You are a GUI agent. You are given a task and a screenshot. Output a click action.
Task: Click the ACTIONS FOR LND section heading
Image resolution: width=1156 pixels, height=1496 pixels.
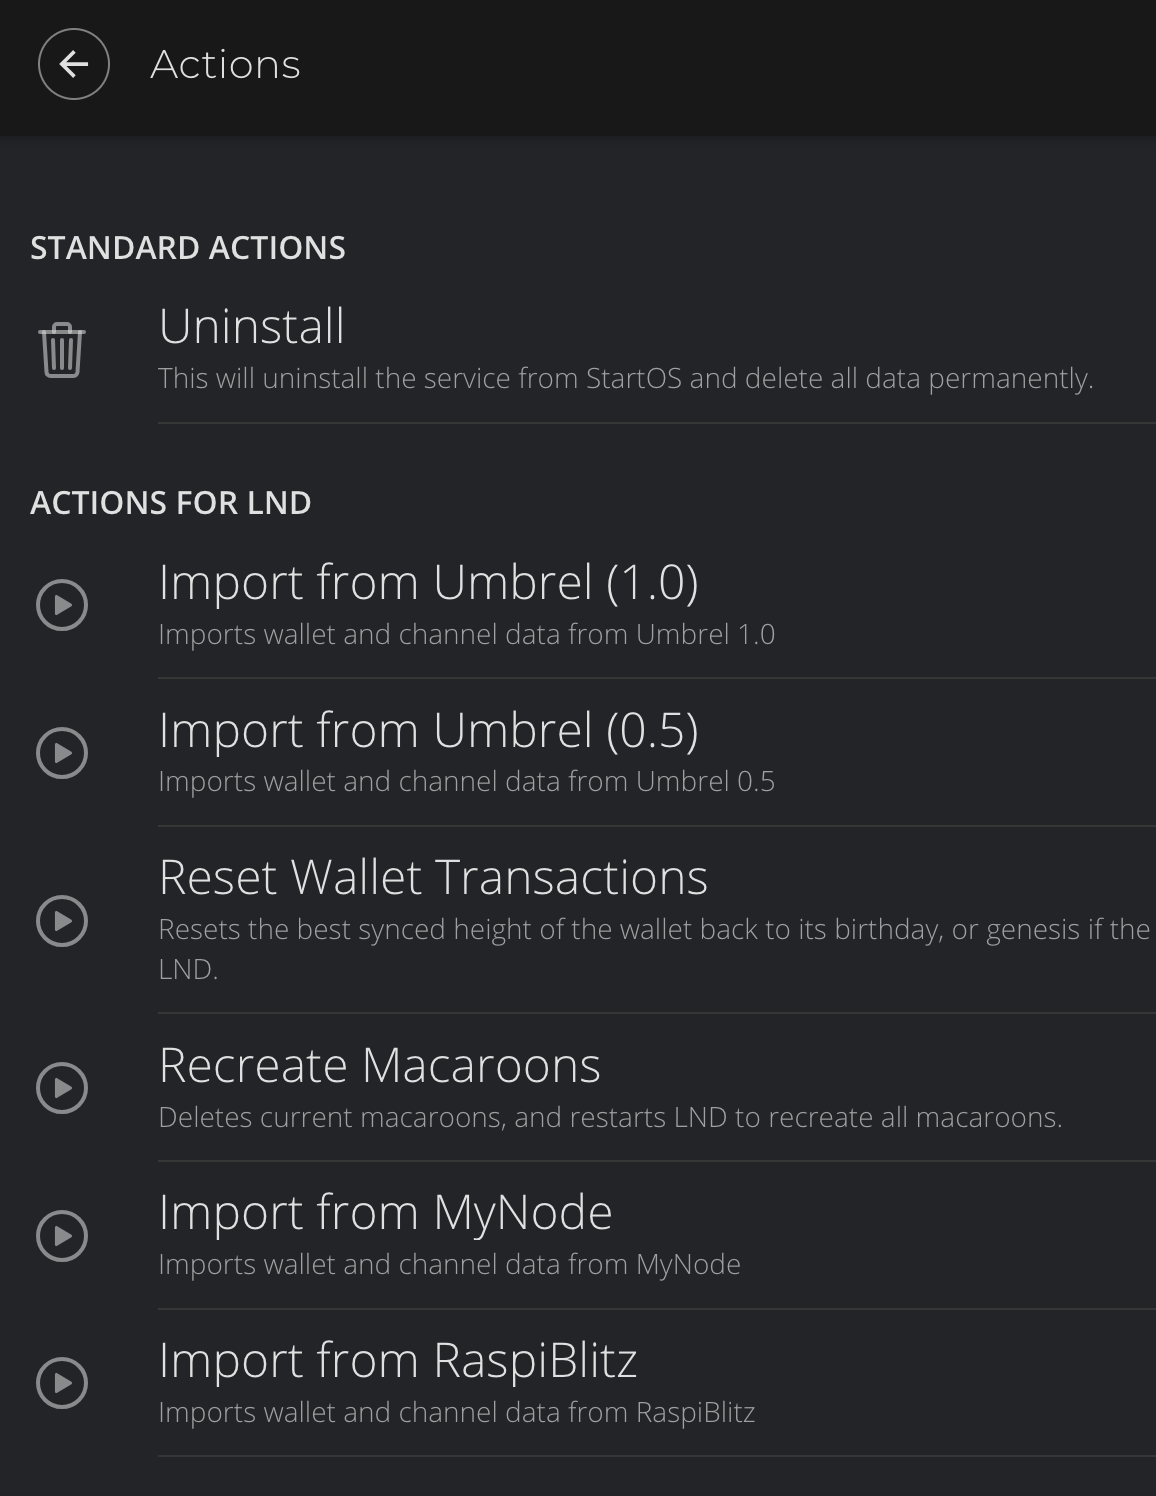(172, 503)
